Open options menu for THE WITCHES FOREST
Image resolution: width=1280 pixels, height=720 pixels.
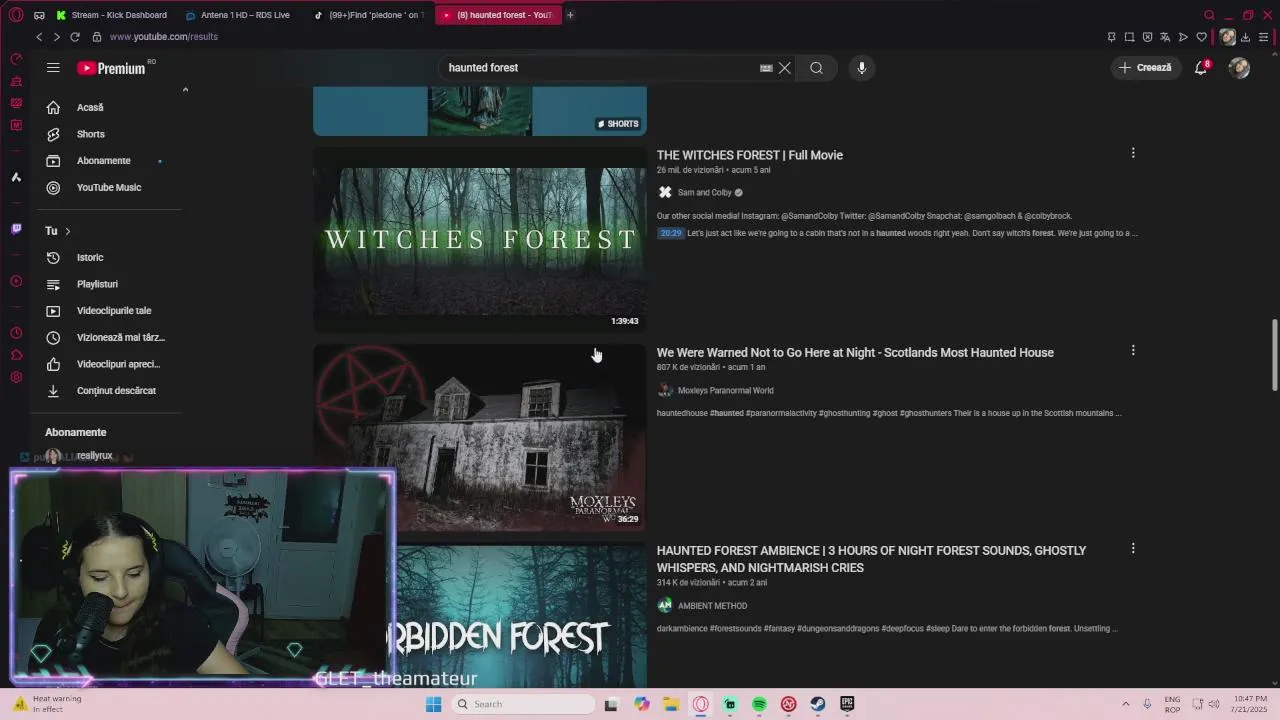[1133, 153]
